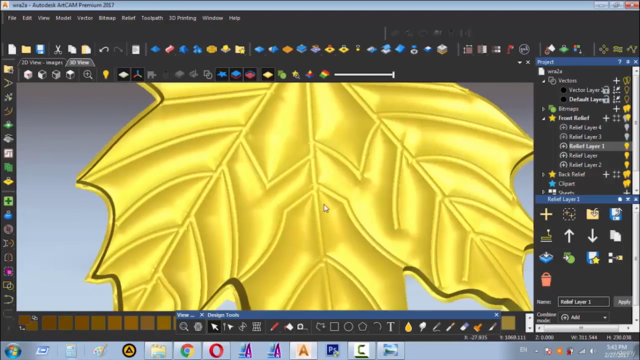Pick the Smooth sculpting droplet tool
The height and width of the screenshot is (360, 640).
pyautogui.click(x=408, y=327)
